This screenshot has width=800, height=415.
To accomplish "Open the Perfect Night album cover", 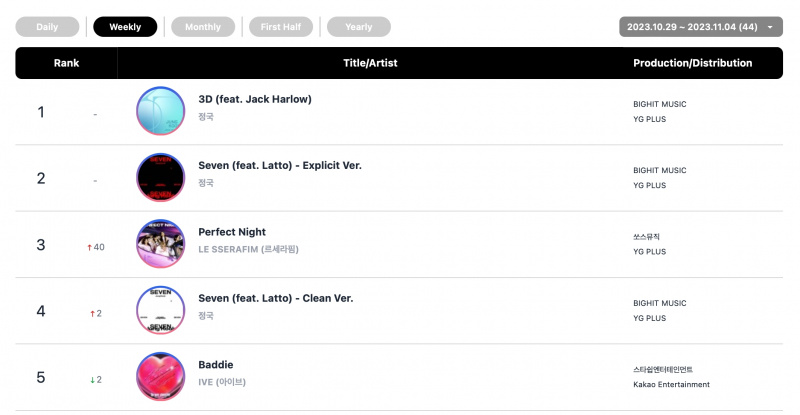I will 161,244.
